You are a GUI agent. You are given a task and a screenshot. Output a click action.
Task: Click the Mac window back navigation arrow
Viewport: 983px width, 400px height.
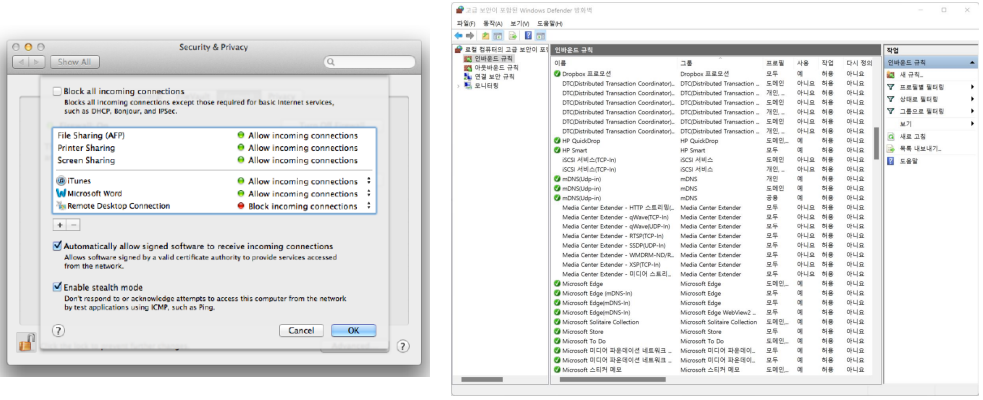[21, 62]
